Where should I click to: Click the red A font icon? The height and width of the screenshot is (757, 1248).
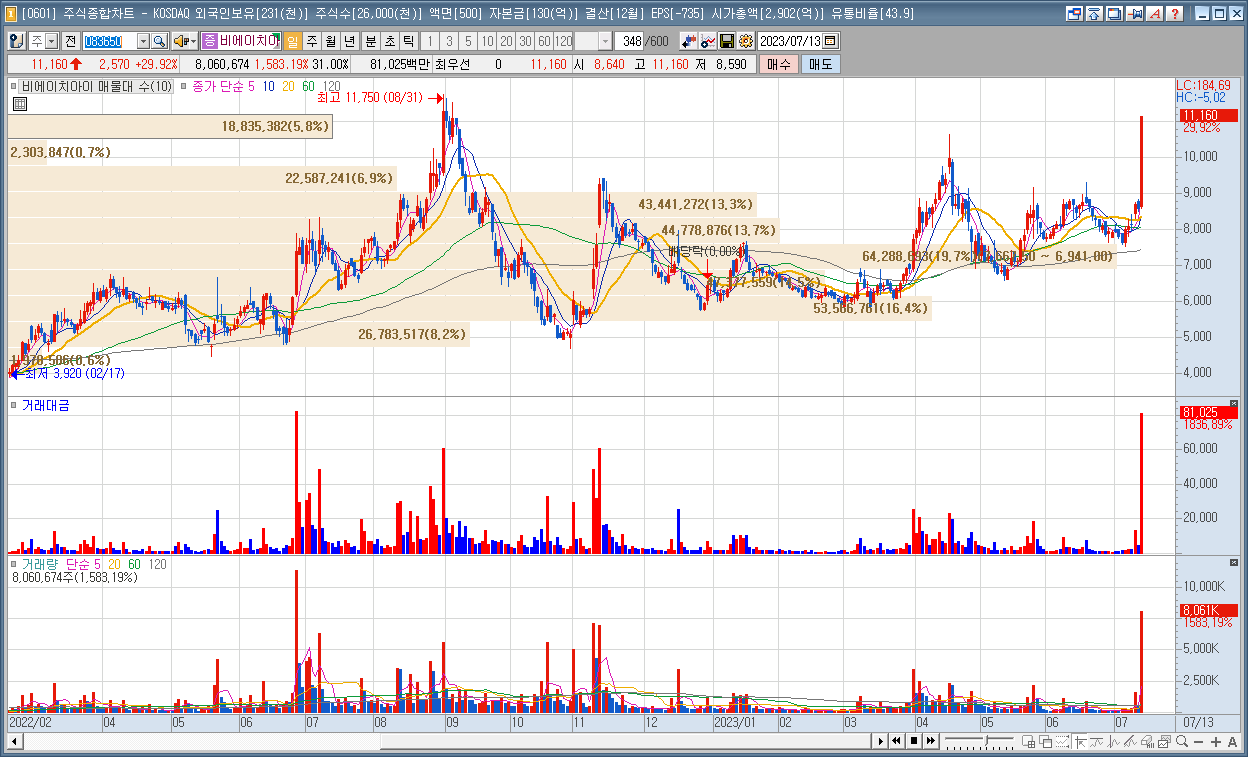(x=1155, y=14)
